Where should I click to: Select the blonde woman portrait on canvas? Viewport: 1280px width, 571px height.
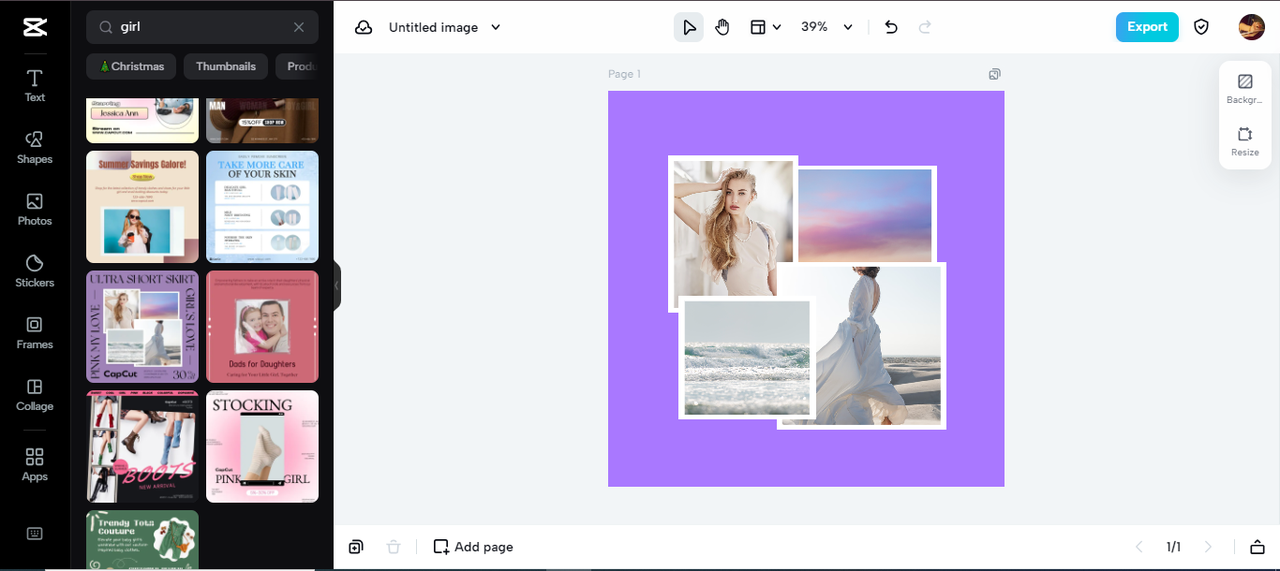tap(732, 229)
